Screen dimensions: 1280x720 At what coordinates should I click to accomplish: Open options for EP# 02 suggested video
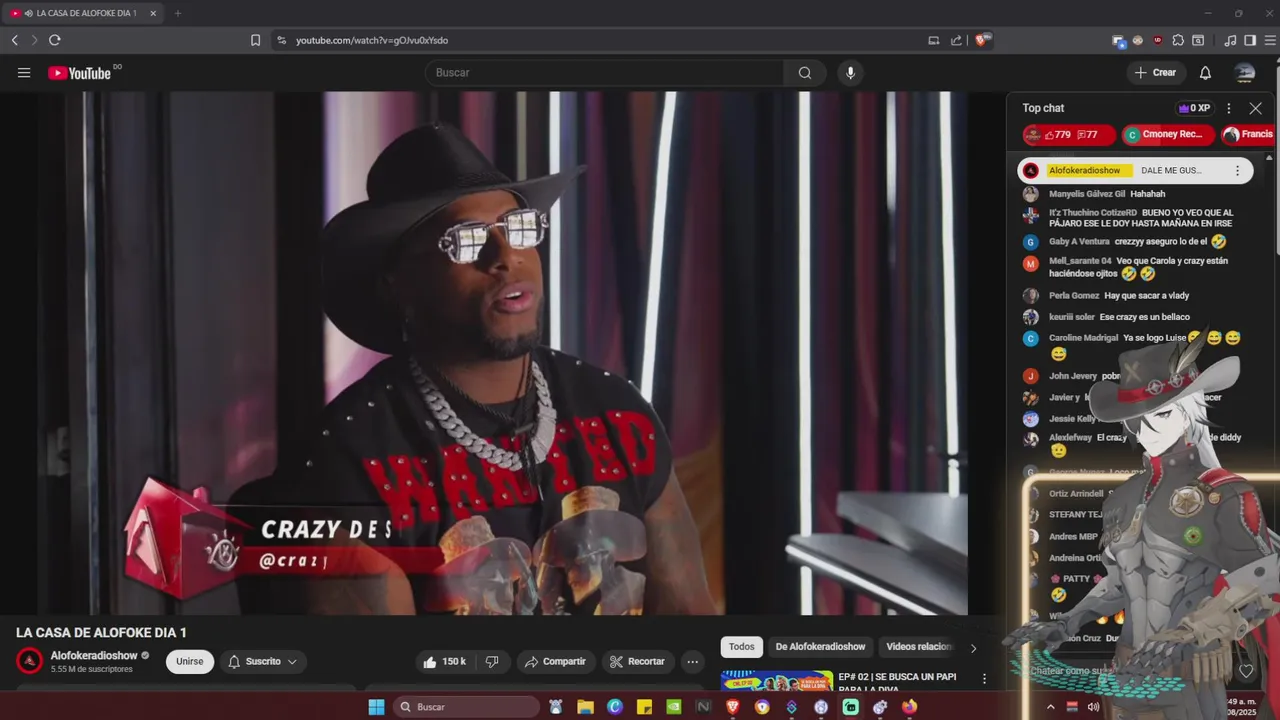click(x=984, y=679)
